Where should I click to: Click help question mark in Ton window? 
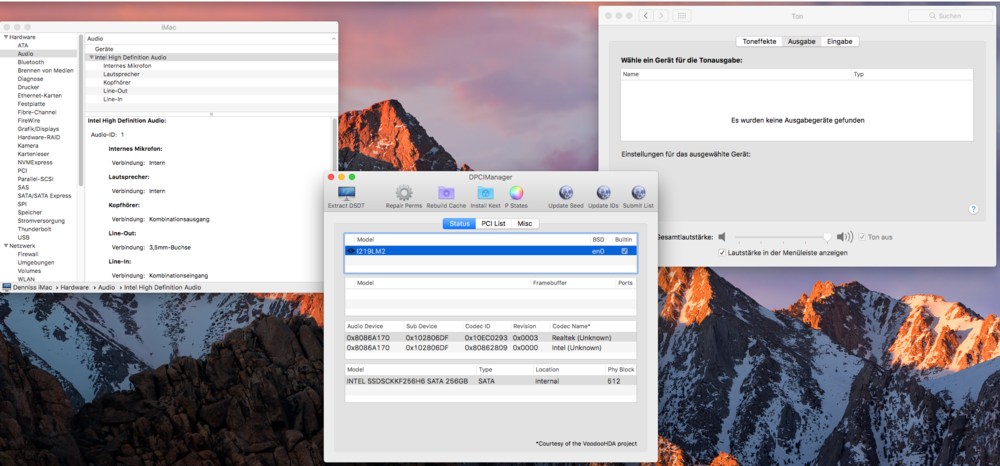coord(973,209)
